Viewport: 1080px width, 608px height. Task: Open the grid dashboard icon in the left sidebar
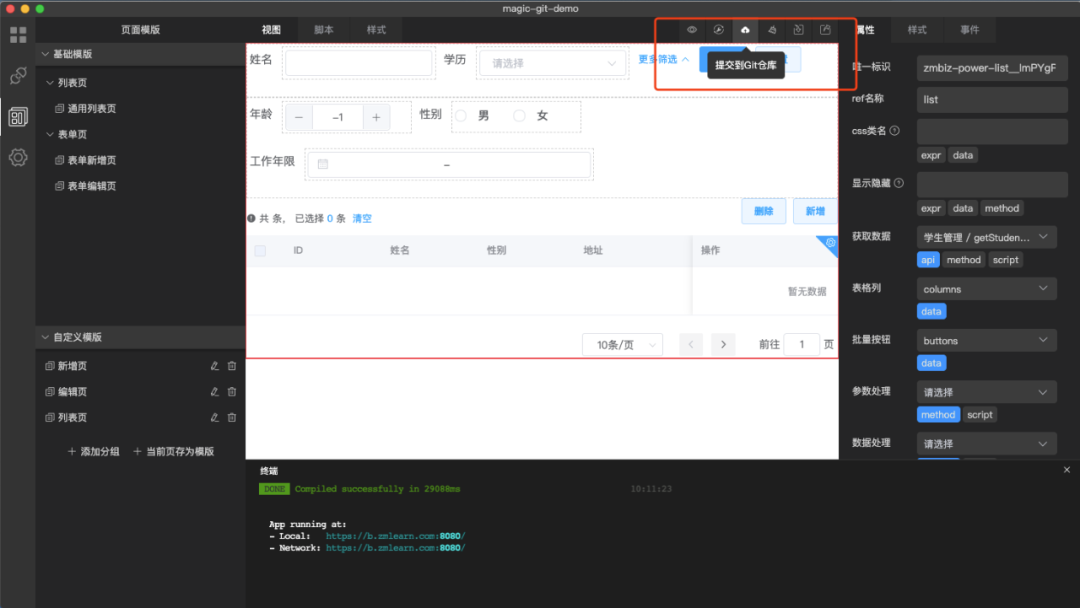(x=18, y=34)
